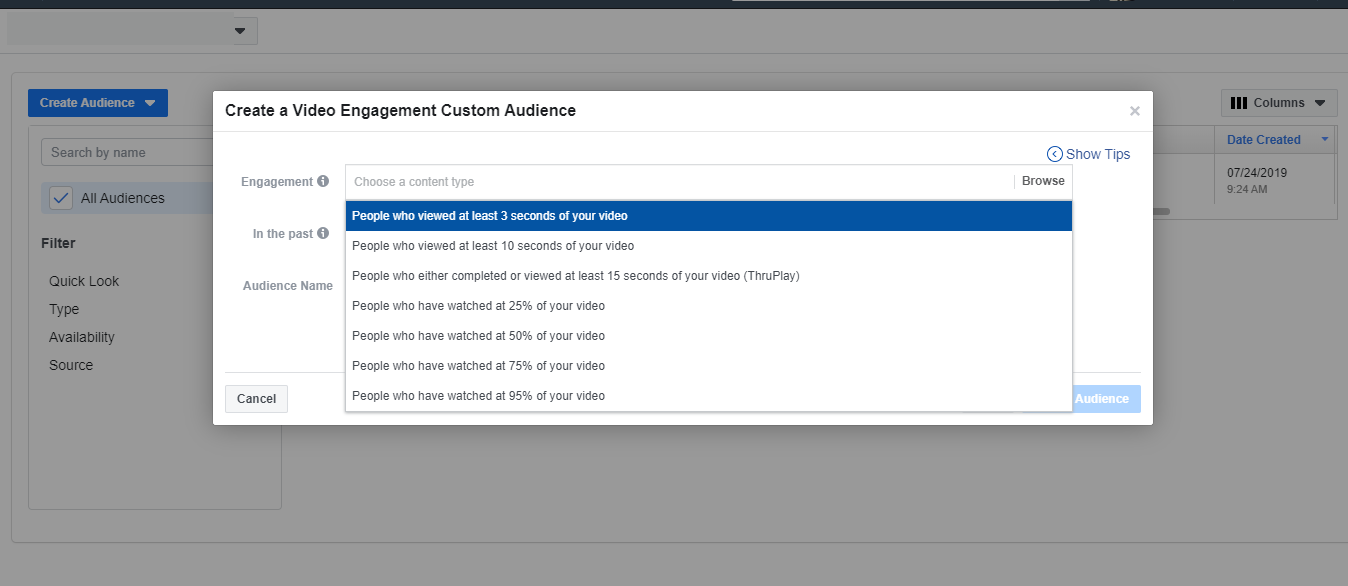Toggle the All Audiences checkbox
The height and width of the screenshot is (586, 1348).
pyautogui.click(x=61, y=198)
